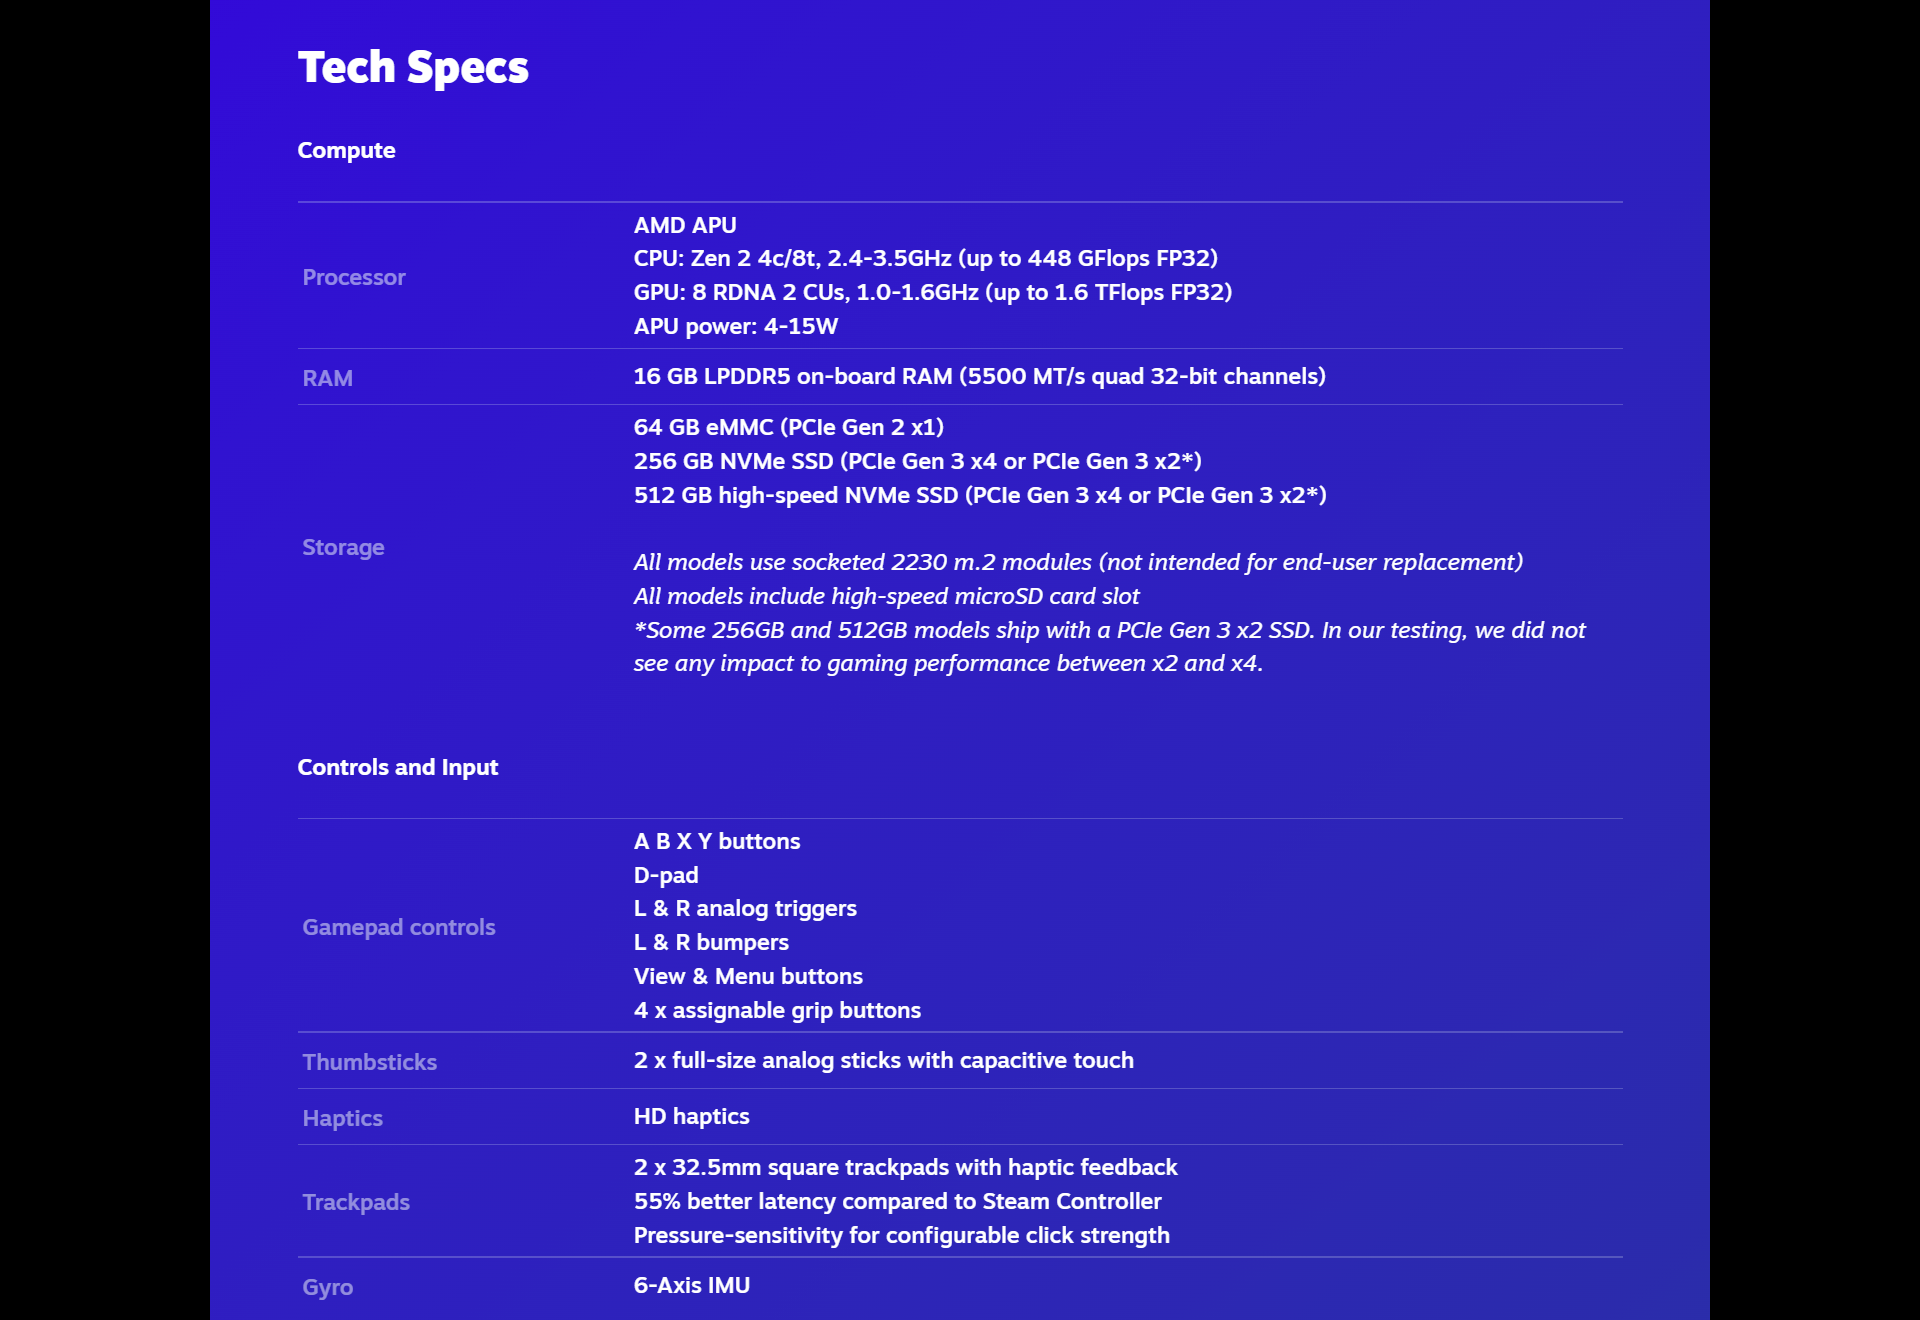This screenshot has width=1920, height=1320.
Task: Select the Gamepad controls row label
Action: (x=398, y=928)
